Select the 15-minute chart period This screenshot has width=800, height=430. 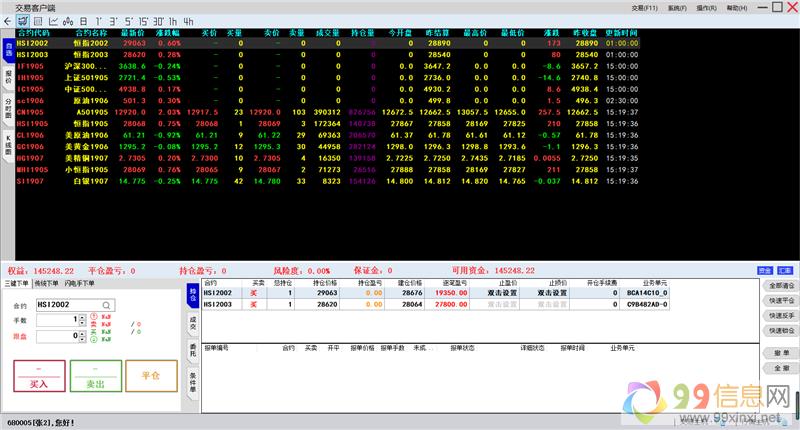[x=145, y=19]
